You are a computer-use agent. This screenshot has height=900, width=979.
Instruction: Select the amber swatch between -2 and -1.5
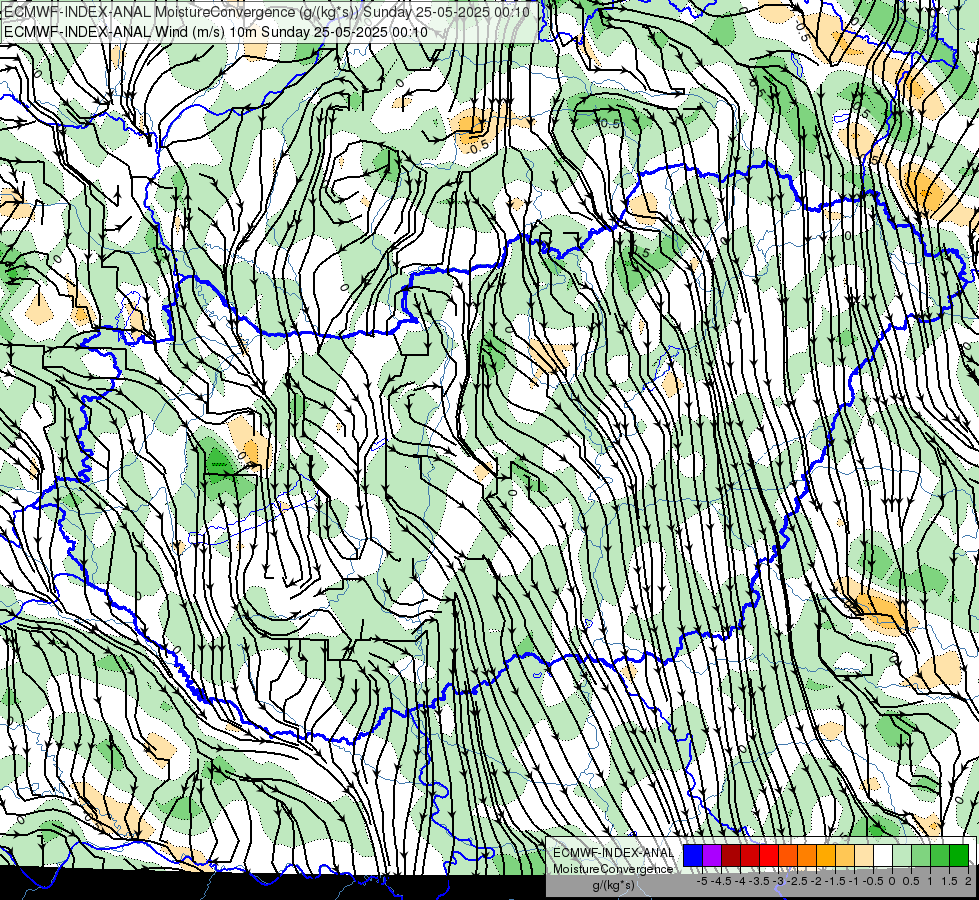826,855
